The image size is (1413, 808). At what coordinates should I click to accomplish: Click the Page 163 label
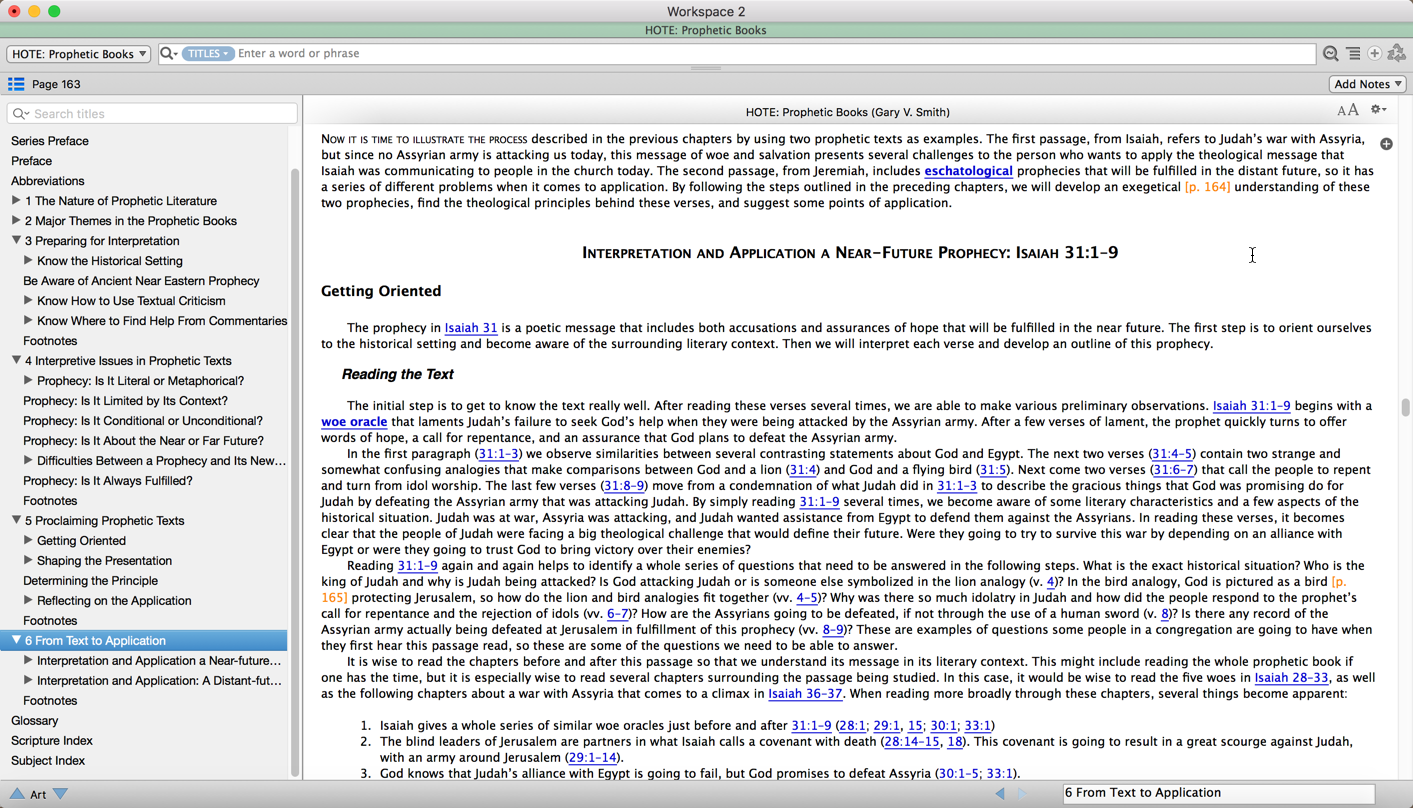(x=56, y=84)
